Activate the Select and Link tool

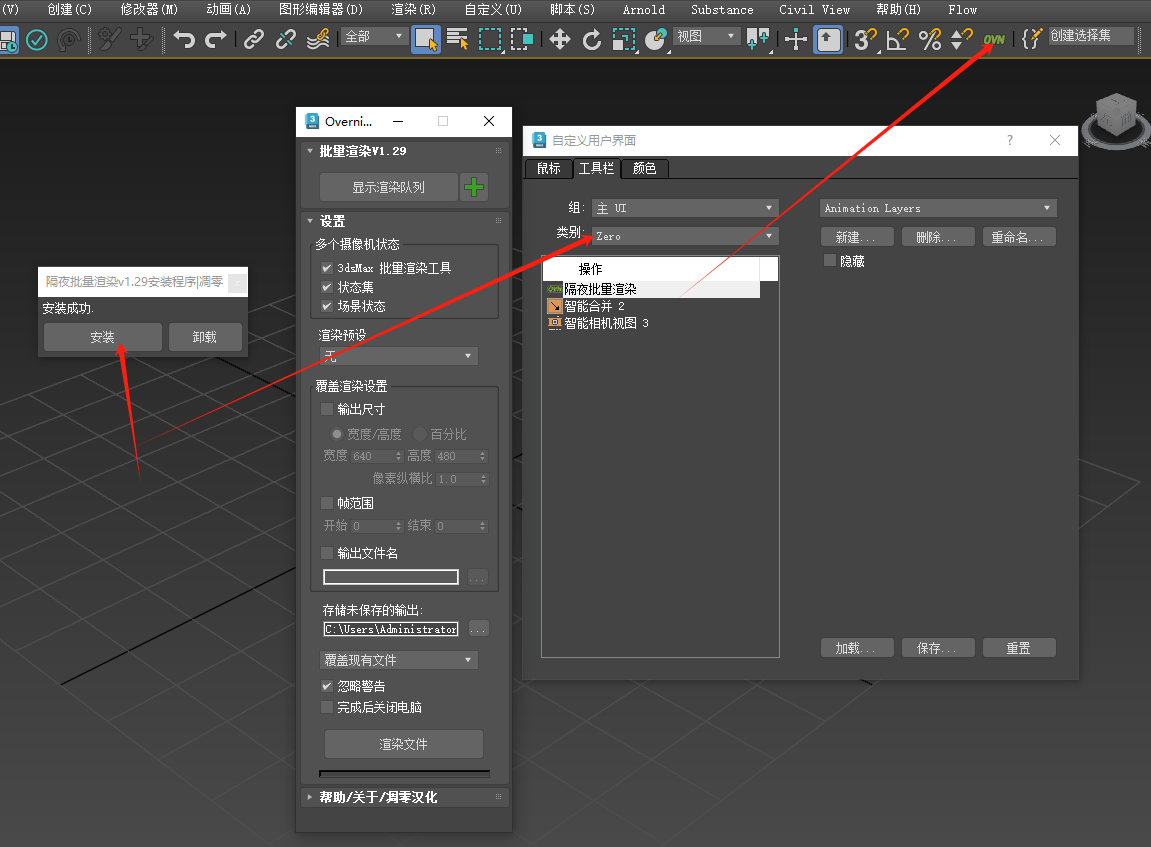click(x=254, y=38)
